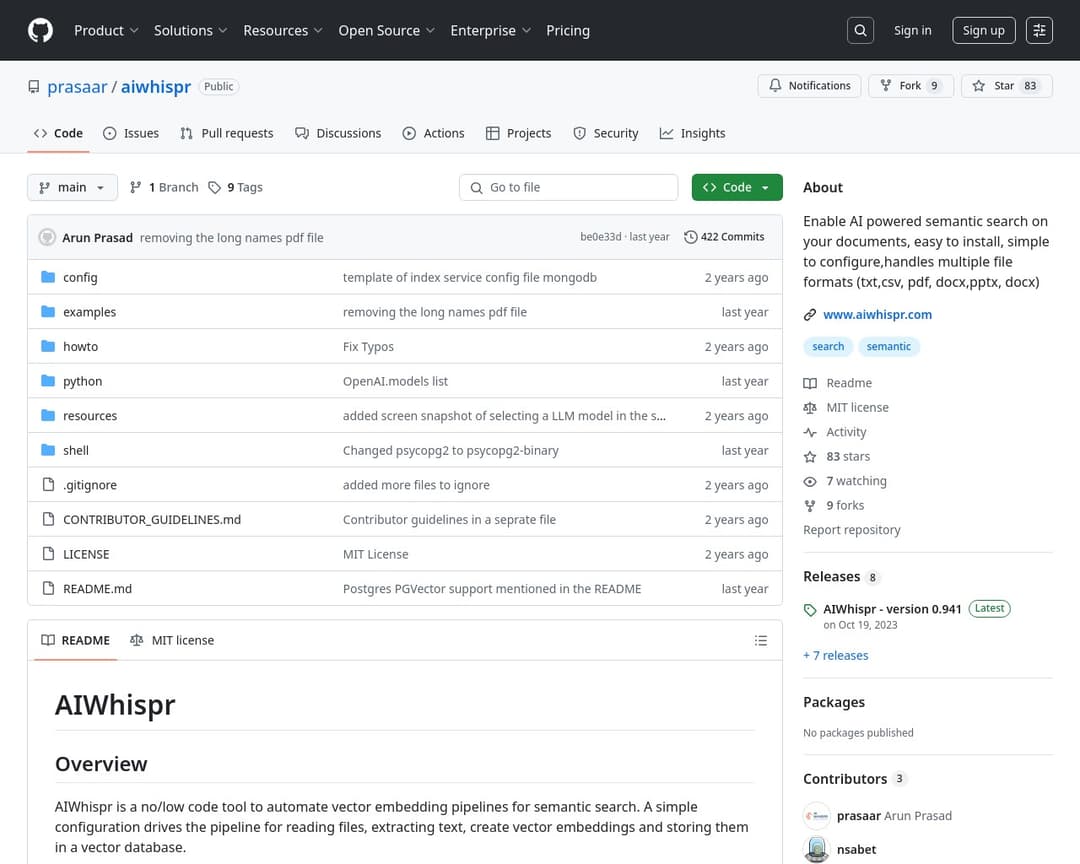Expand the Enterprise menu

point(490,30)
